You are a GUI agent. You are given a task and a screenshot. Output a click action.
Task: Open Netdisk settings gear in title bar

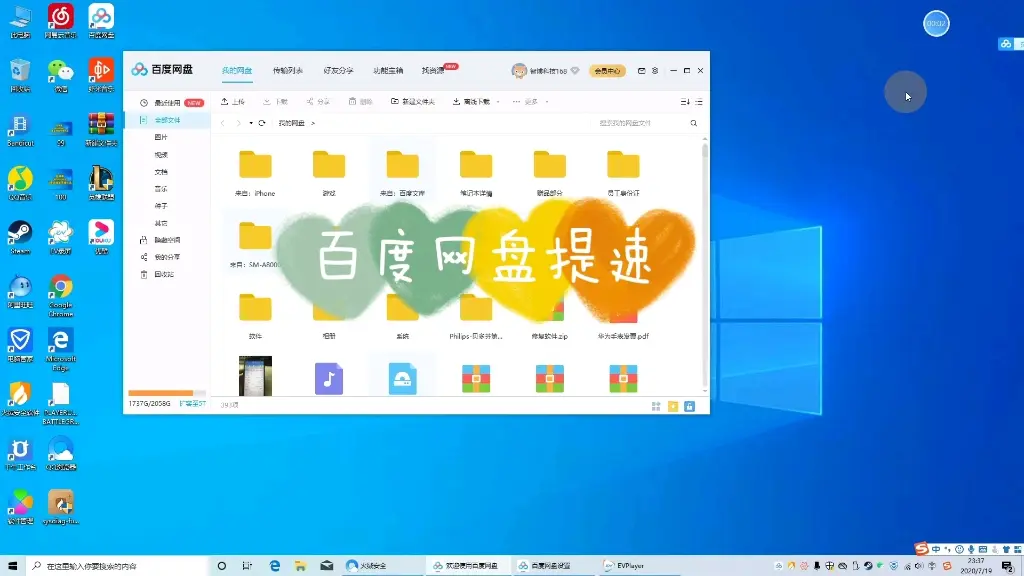655,71
